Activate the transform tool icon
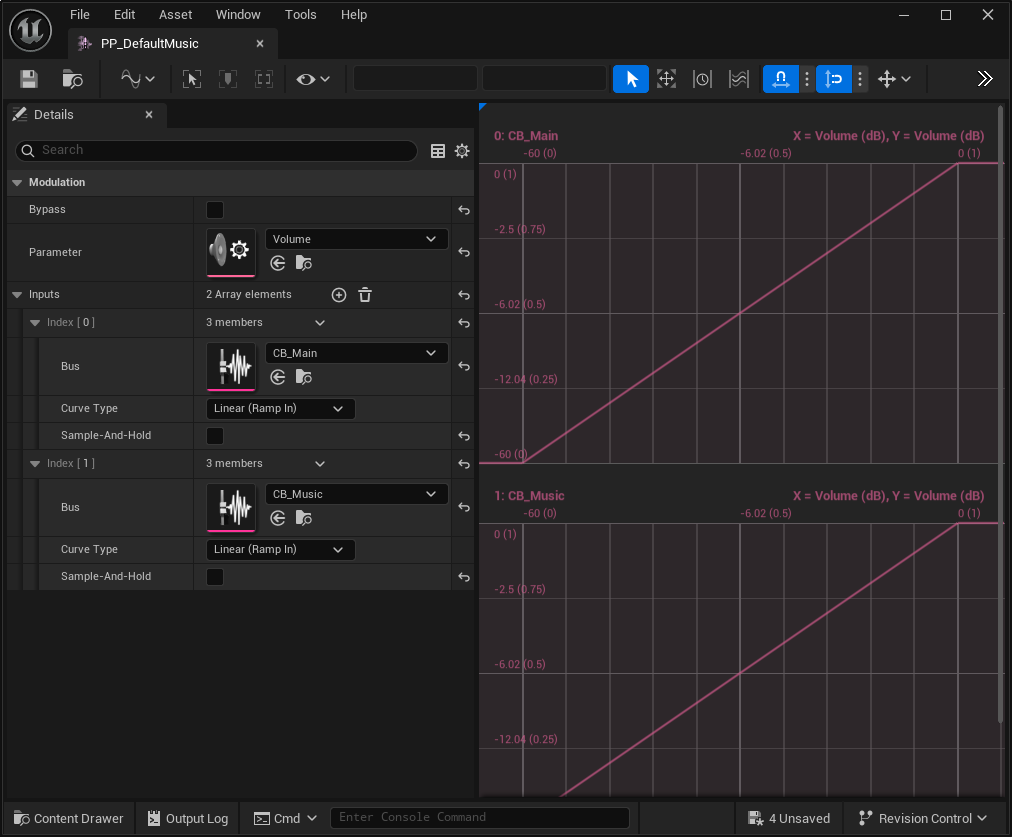This screenshot has width=1012, height=837. (x=666, y=79)
